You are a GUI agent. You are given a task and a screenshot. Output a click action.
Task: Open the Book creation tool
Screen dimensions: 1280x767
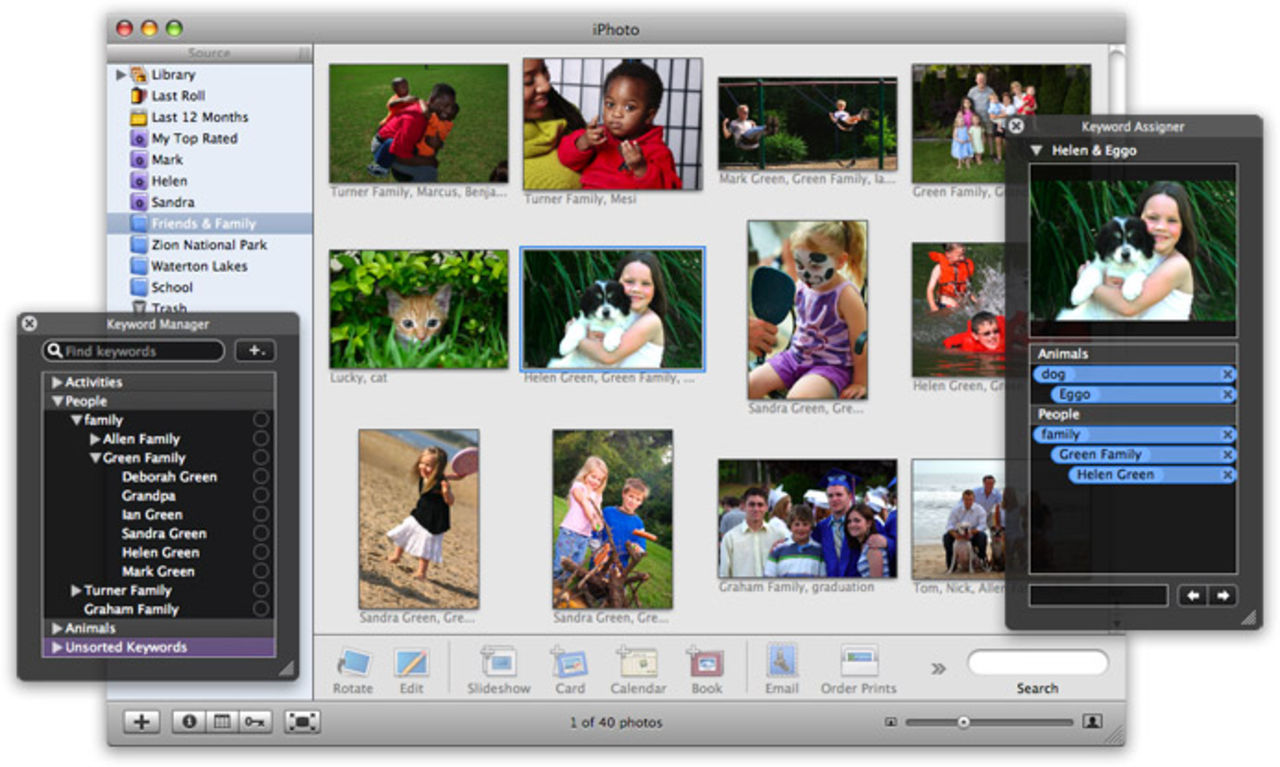pyautogui.click(x=705, y=663)
